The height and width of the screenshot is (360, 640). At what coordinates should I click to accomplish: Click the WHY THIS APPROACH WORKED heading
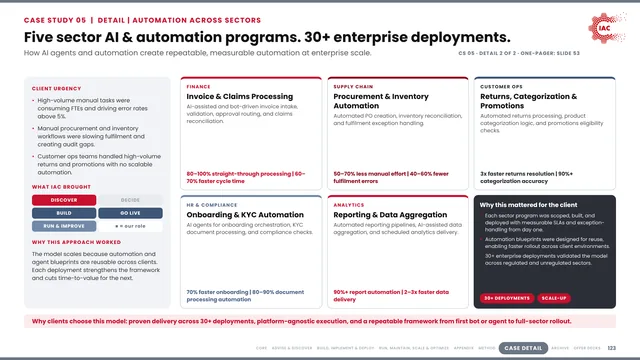click(76, 242)
